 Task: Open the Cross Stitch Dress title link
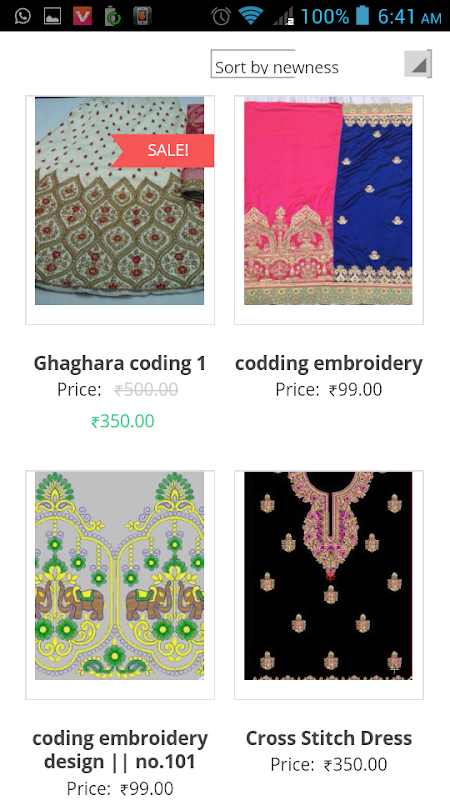pyautogui.click(x=329, y=738)
